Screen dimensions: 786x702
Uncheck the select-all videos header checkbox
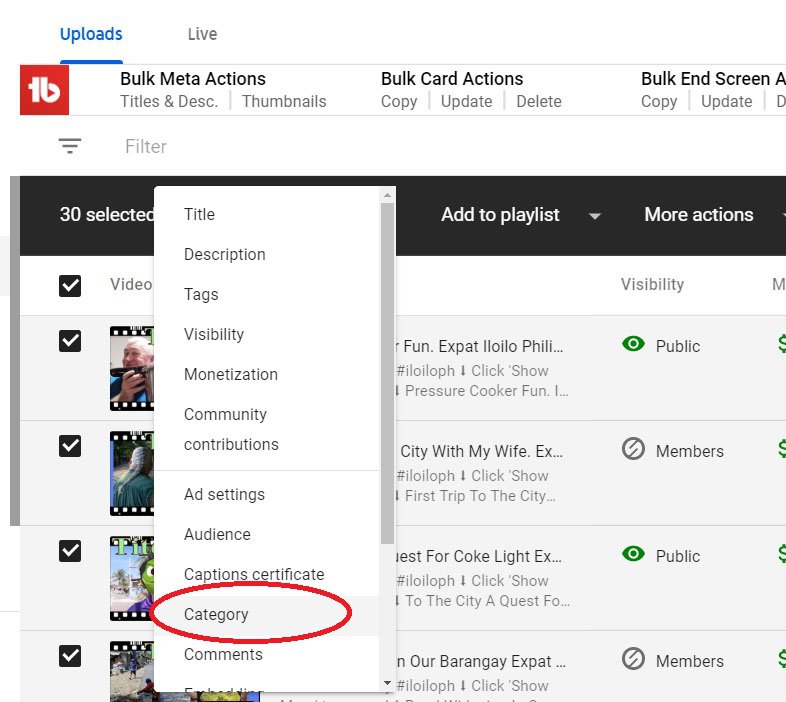point(70,285)
